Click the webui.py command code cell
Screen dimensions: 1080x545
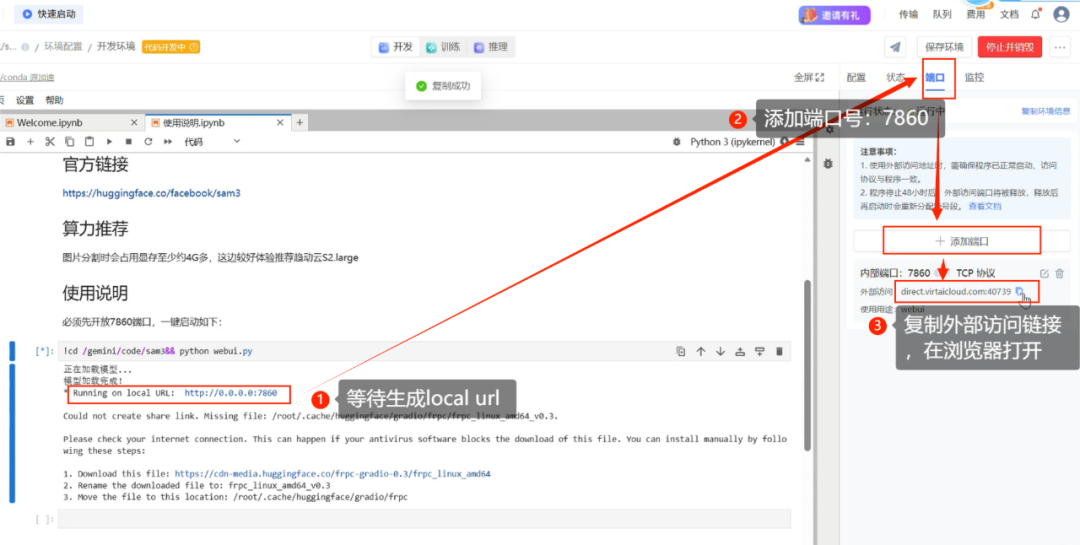(x=424, y=351)
